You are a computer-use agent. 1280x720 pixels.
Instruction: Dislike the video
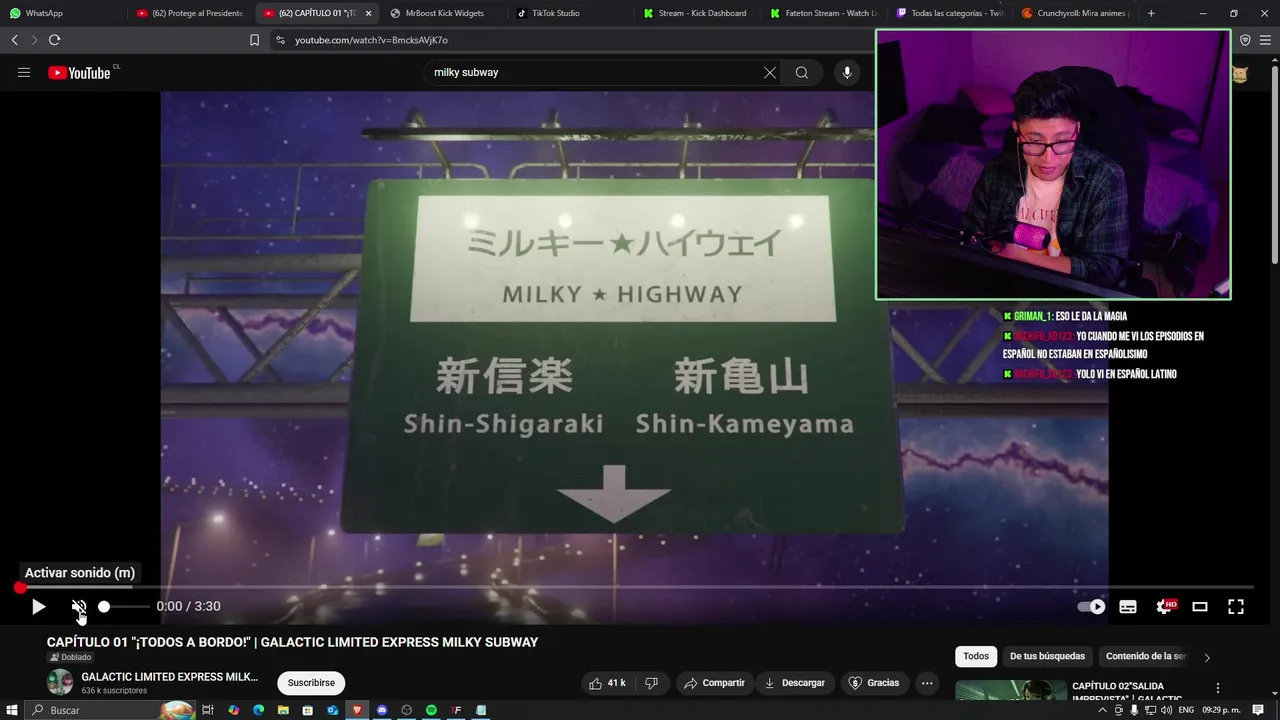click(x=652, y=683)
